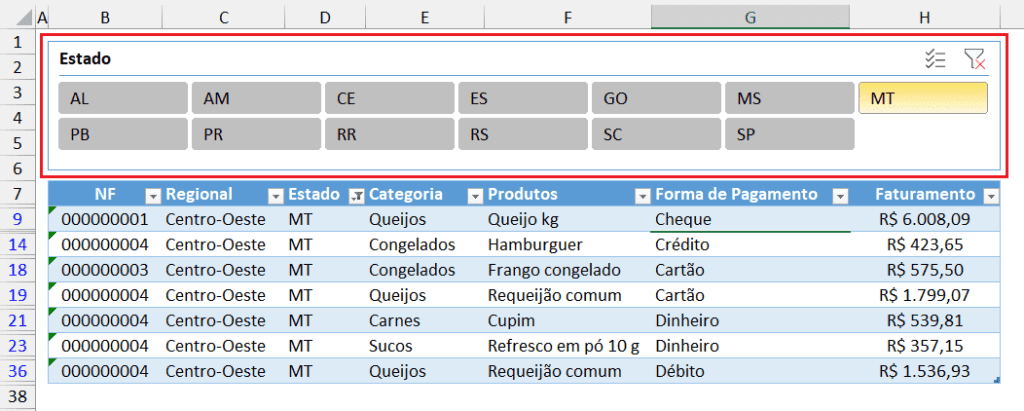Image resolution: width=1024 pixels, height=411 pixels.
Task: Toggle the slicer multi-select icon
Action: [935, 59]
